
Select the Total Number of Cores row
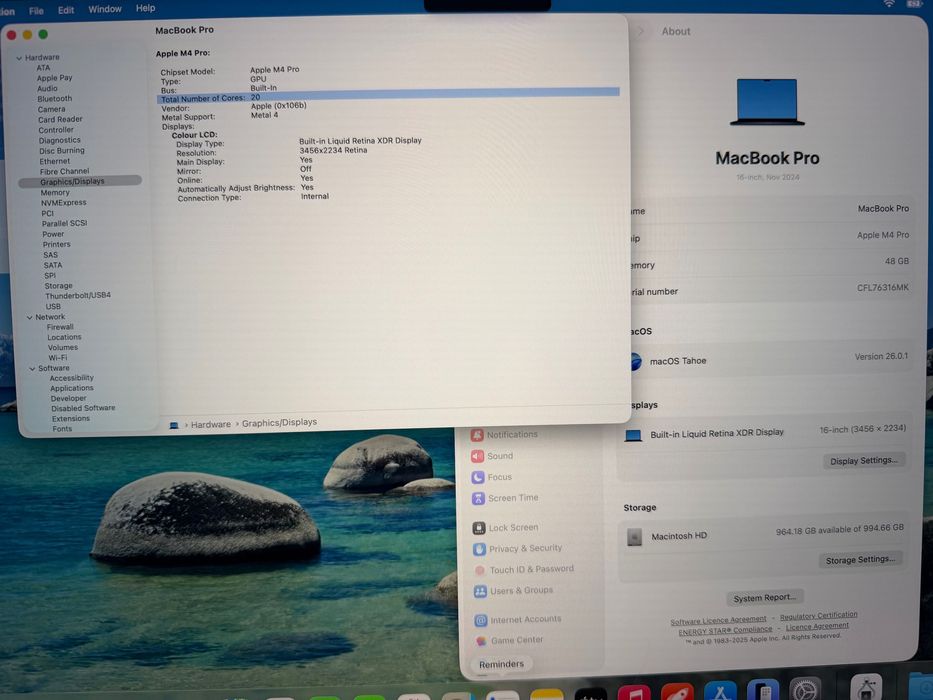coord(388,95)
